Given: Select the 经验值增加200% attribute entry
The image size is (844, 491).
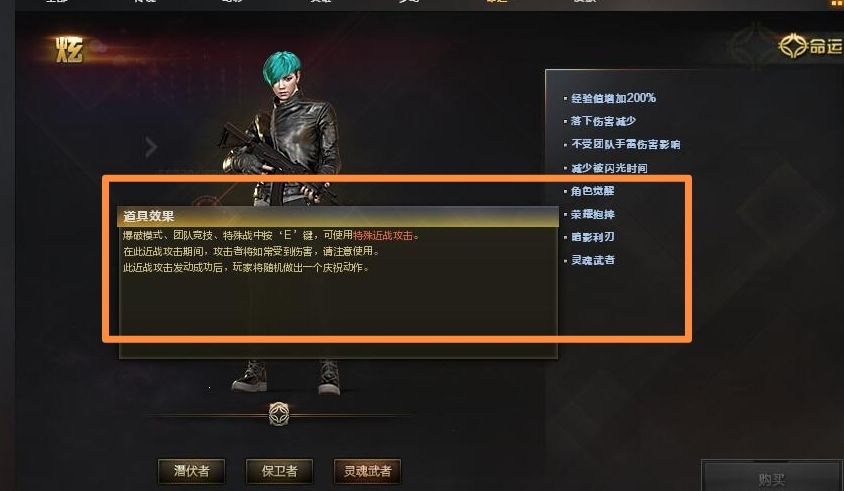Looking at the screenshot, I should pos(613,98).
